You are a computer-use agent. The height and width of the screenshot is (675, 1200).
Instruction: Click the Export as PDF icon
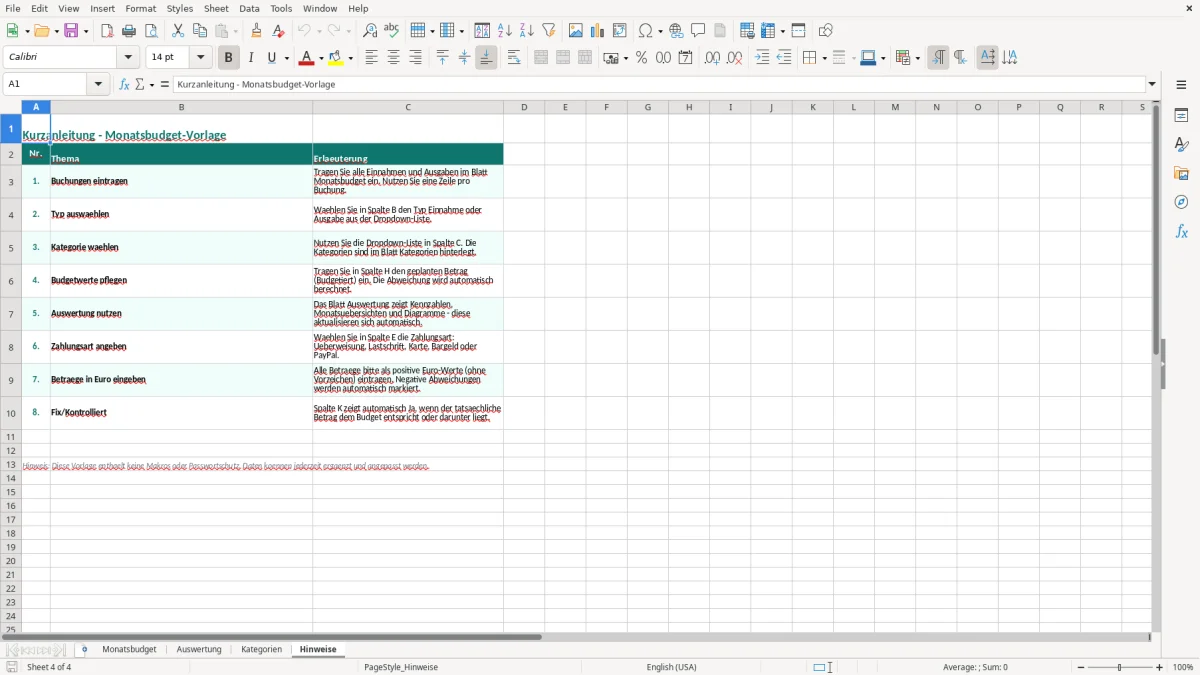107,31
